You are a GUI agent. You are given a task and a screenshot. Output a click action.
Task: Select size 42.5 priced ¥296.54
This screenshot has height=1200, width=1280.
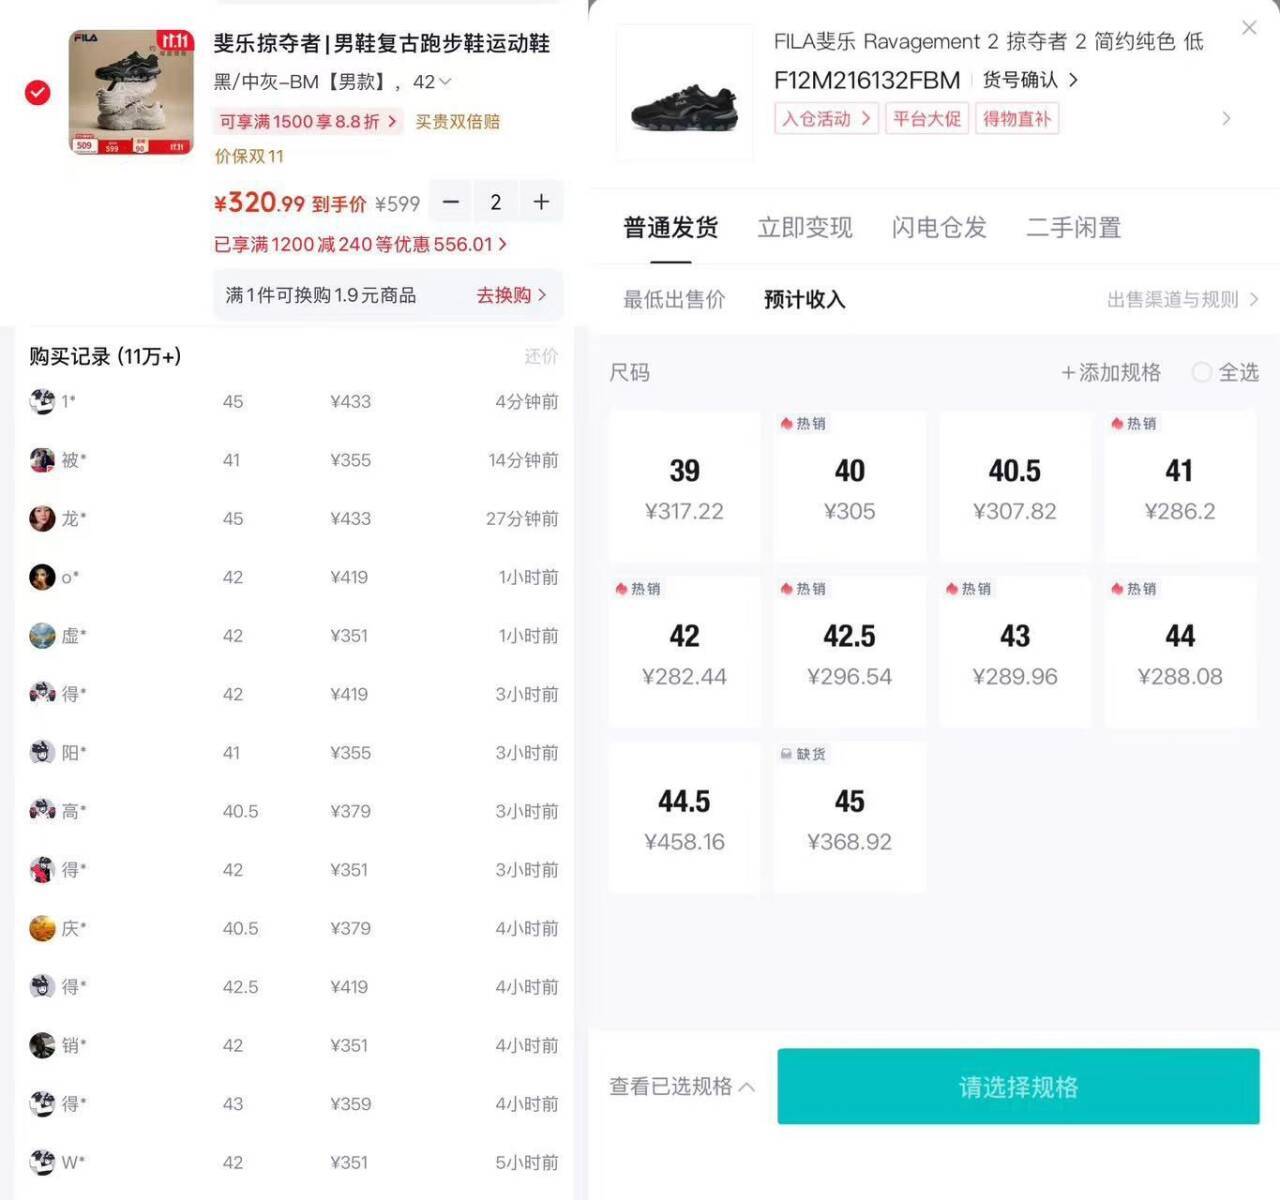tap(850, 652)
